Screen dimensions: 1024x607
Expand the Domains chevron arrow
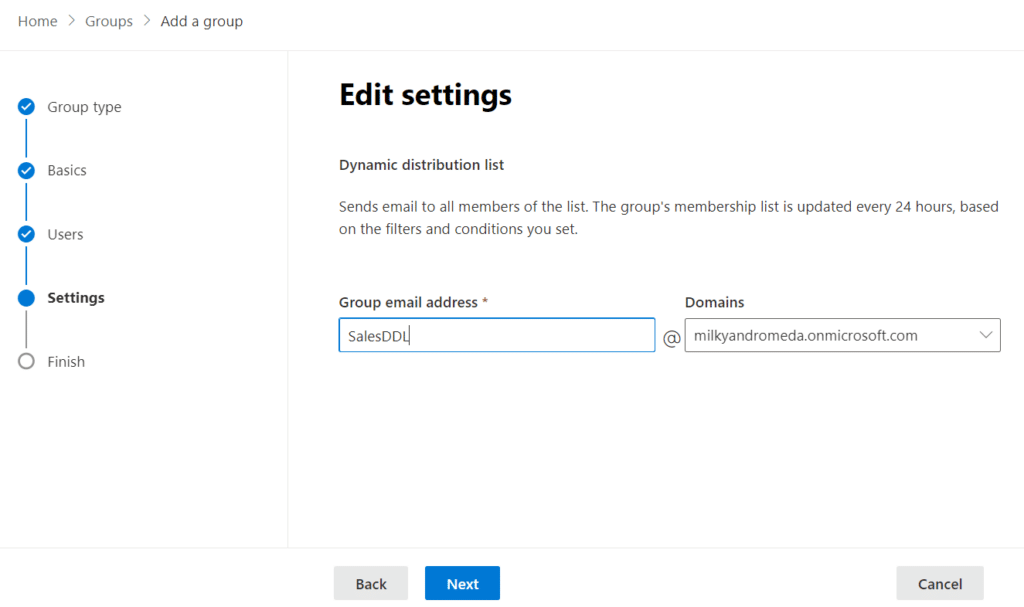coord(986,335)
